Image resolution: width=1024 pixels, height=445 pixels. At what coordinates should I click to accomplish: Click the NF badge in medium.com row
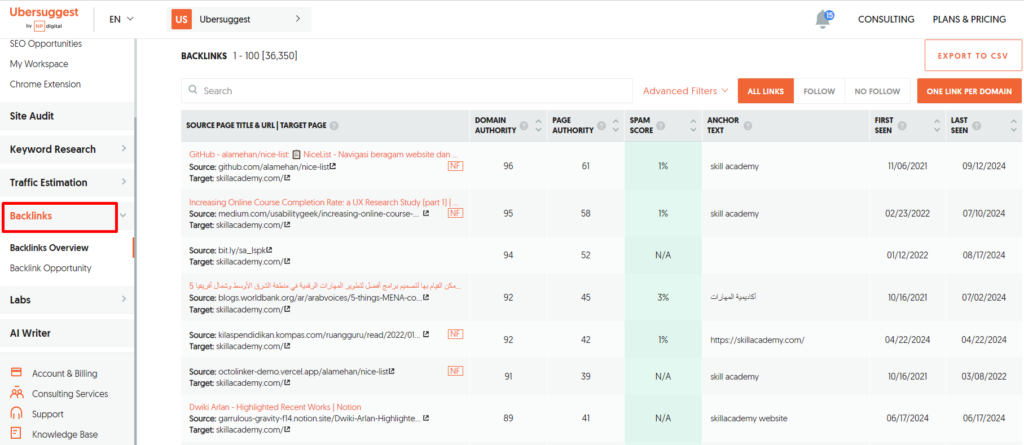coord(455,213)
